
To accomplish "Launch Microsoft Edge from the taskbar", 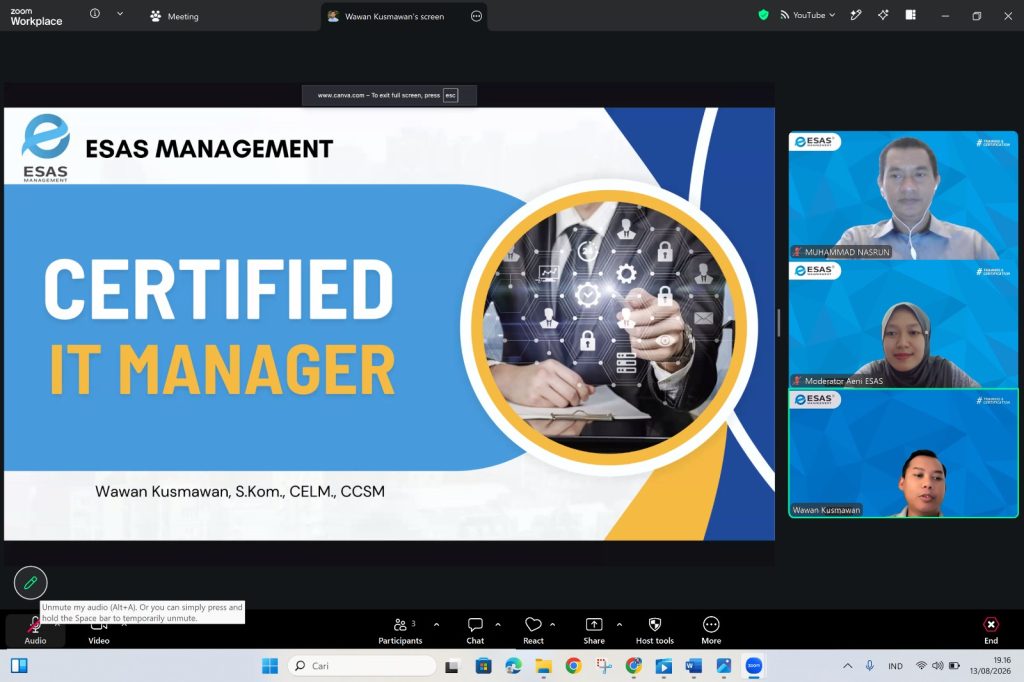I will click(x=513, y=666).
